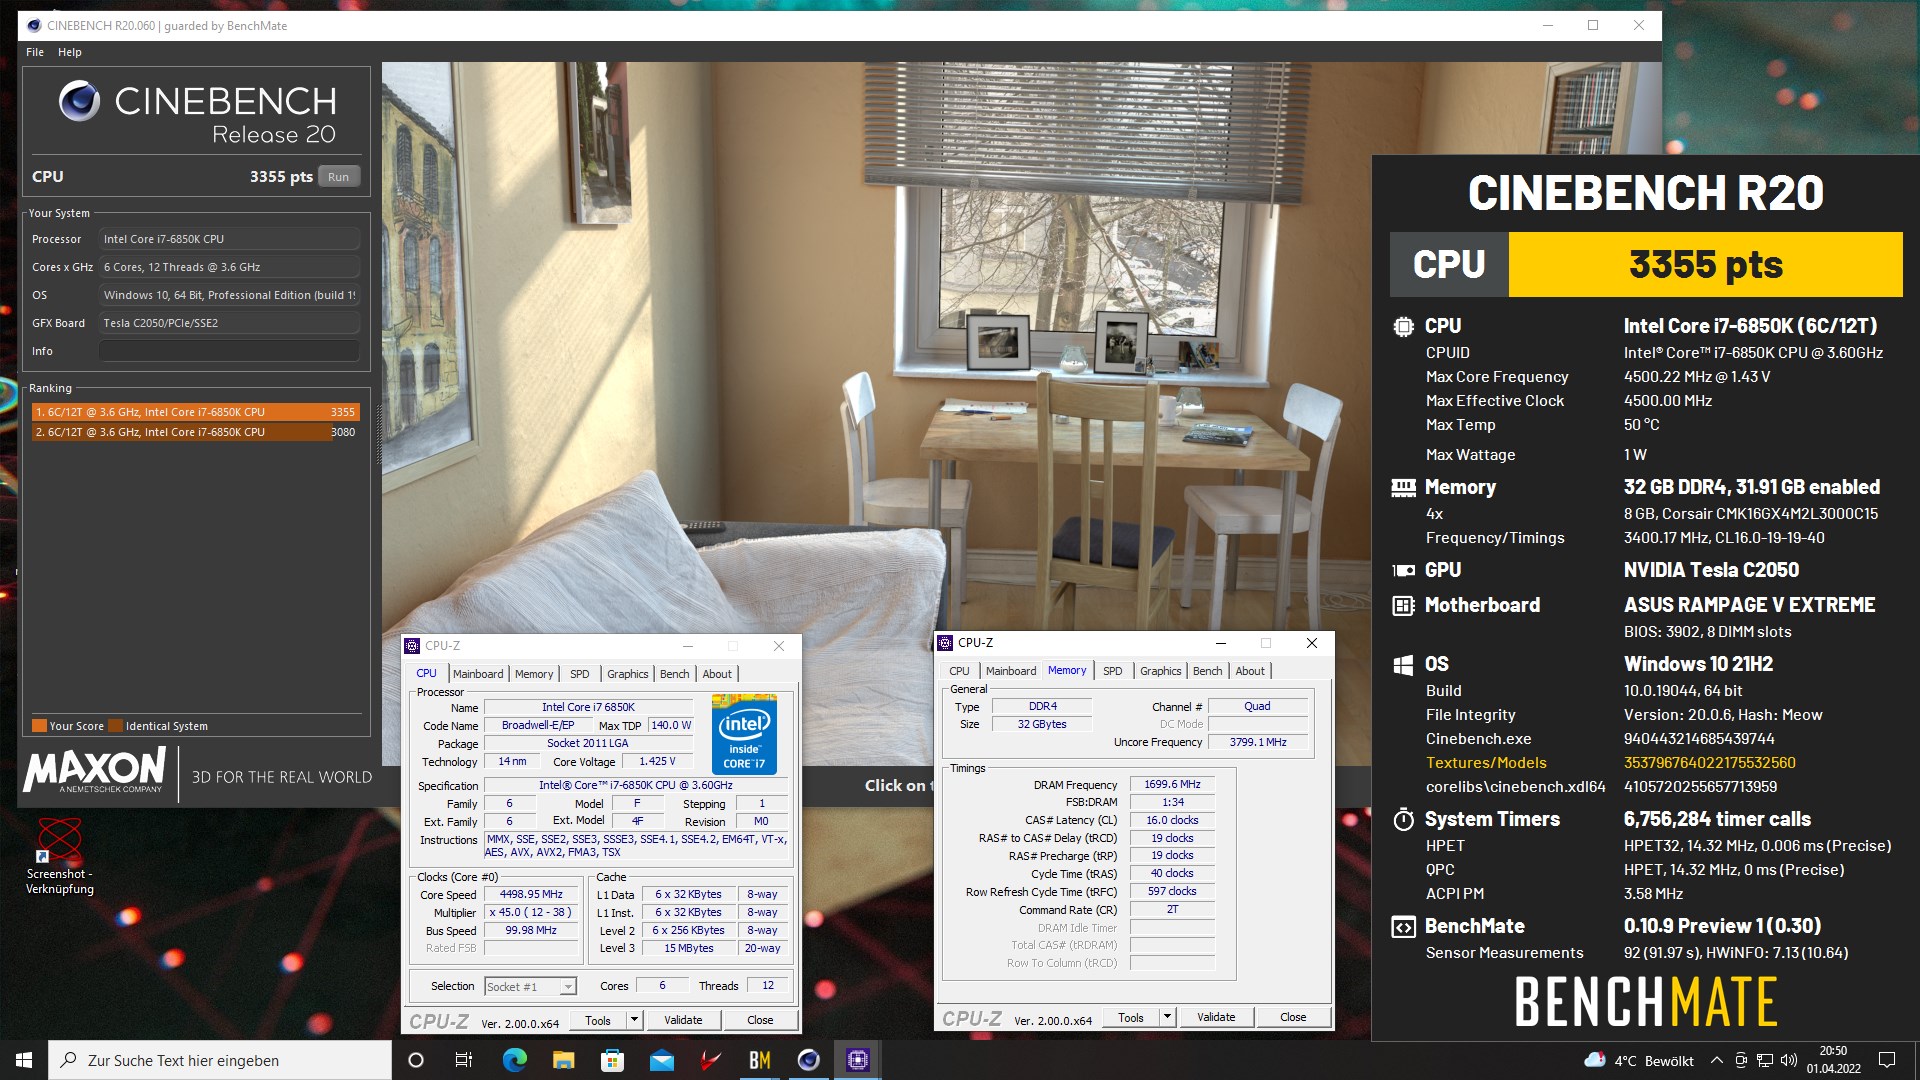Click Validate in right CPU-Z window
1920x1080 pixels.
(1216, 1017)
